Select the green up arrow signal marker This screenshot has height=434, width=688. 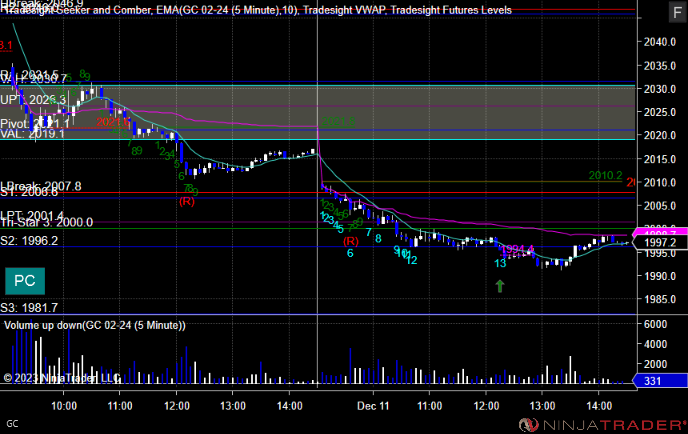pos(500,286)
